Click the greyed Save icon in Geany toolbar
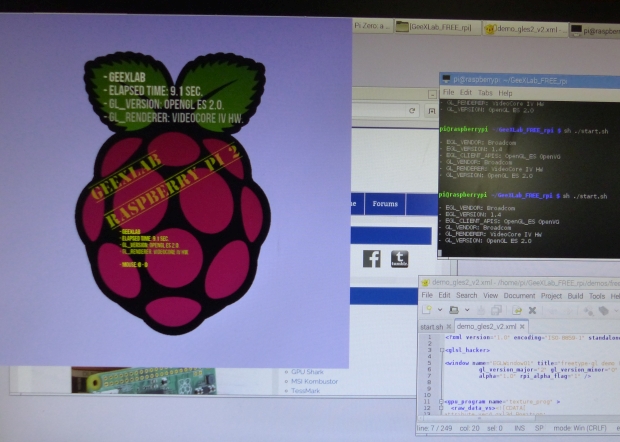This screenshot has height=442, width=620. [x=481, y=310]
